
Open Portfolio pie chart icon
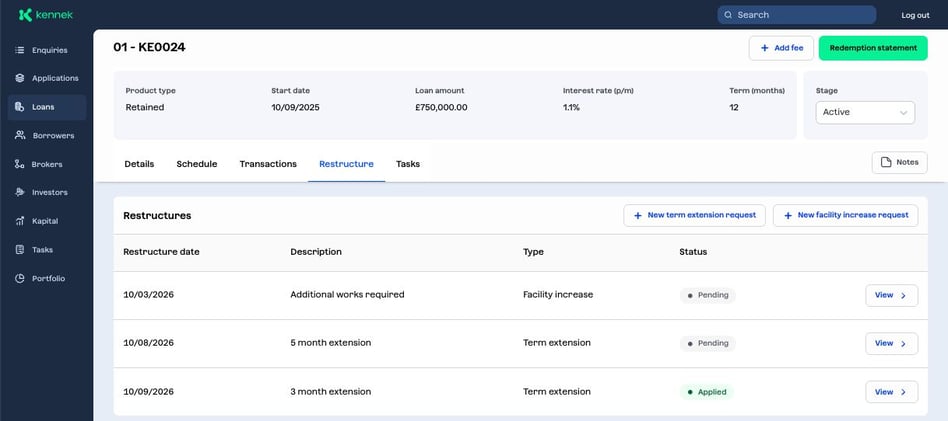click(20, 278)
